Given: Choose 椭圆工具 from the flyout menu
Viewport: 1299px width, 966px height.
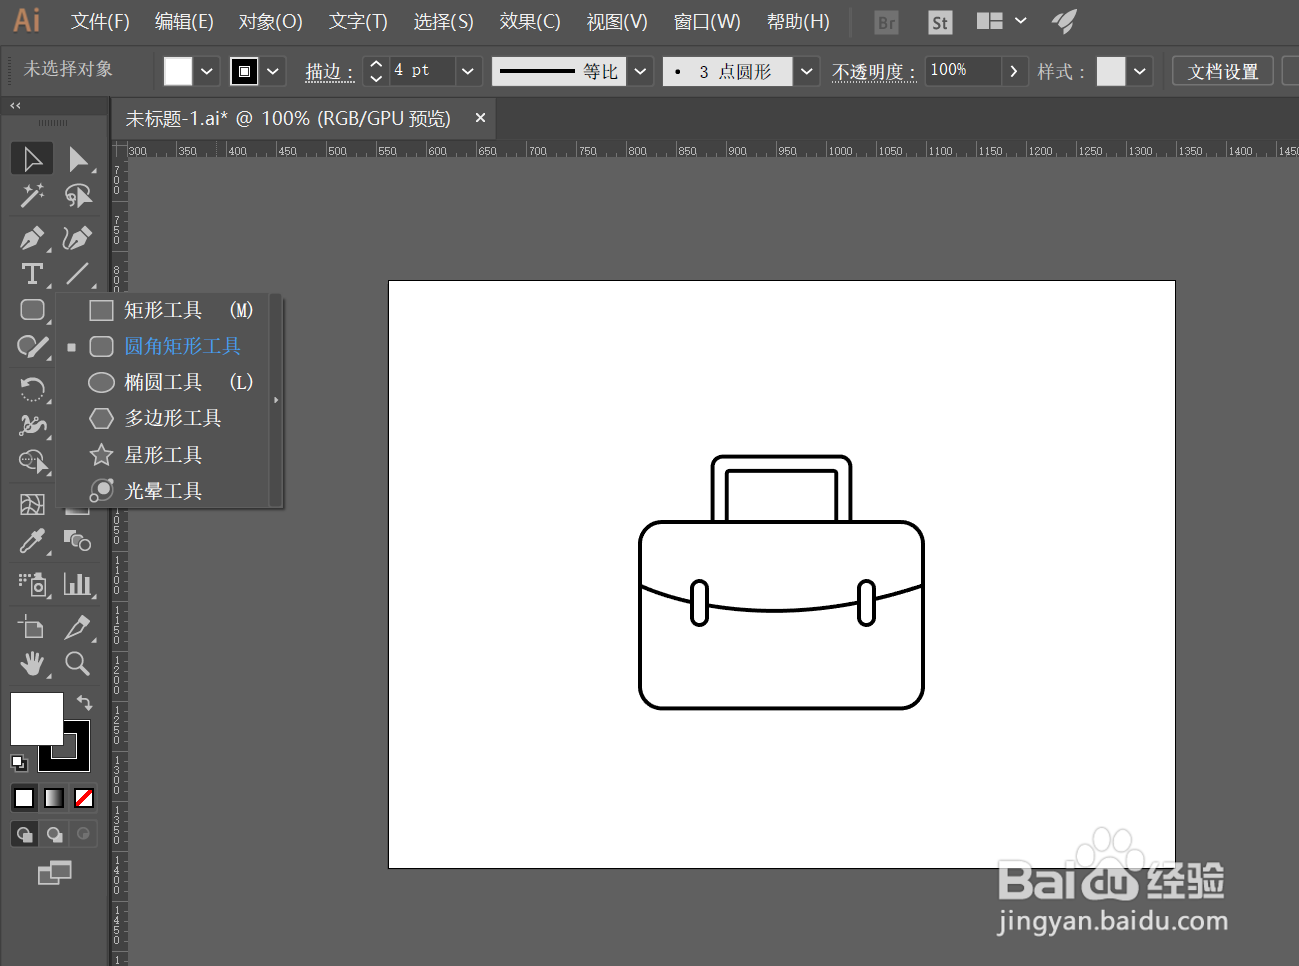Looking at the screenshot, I should click(x=163, y=382).
